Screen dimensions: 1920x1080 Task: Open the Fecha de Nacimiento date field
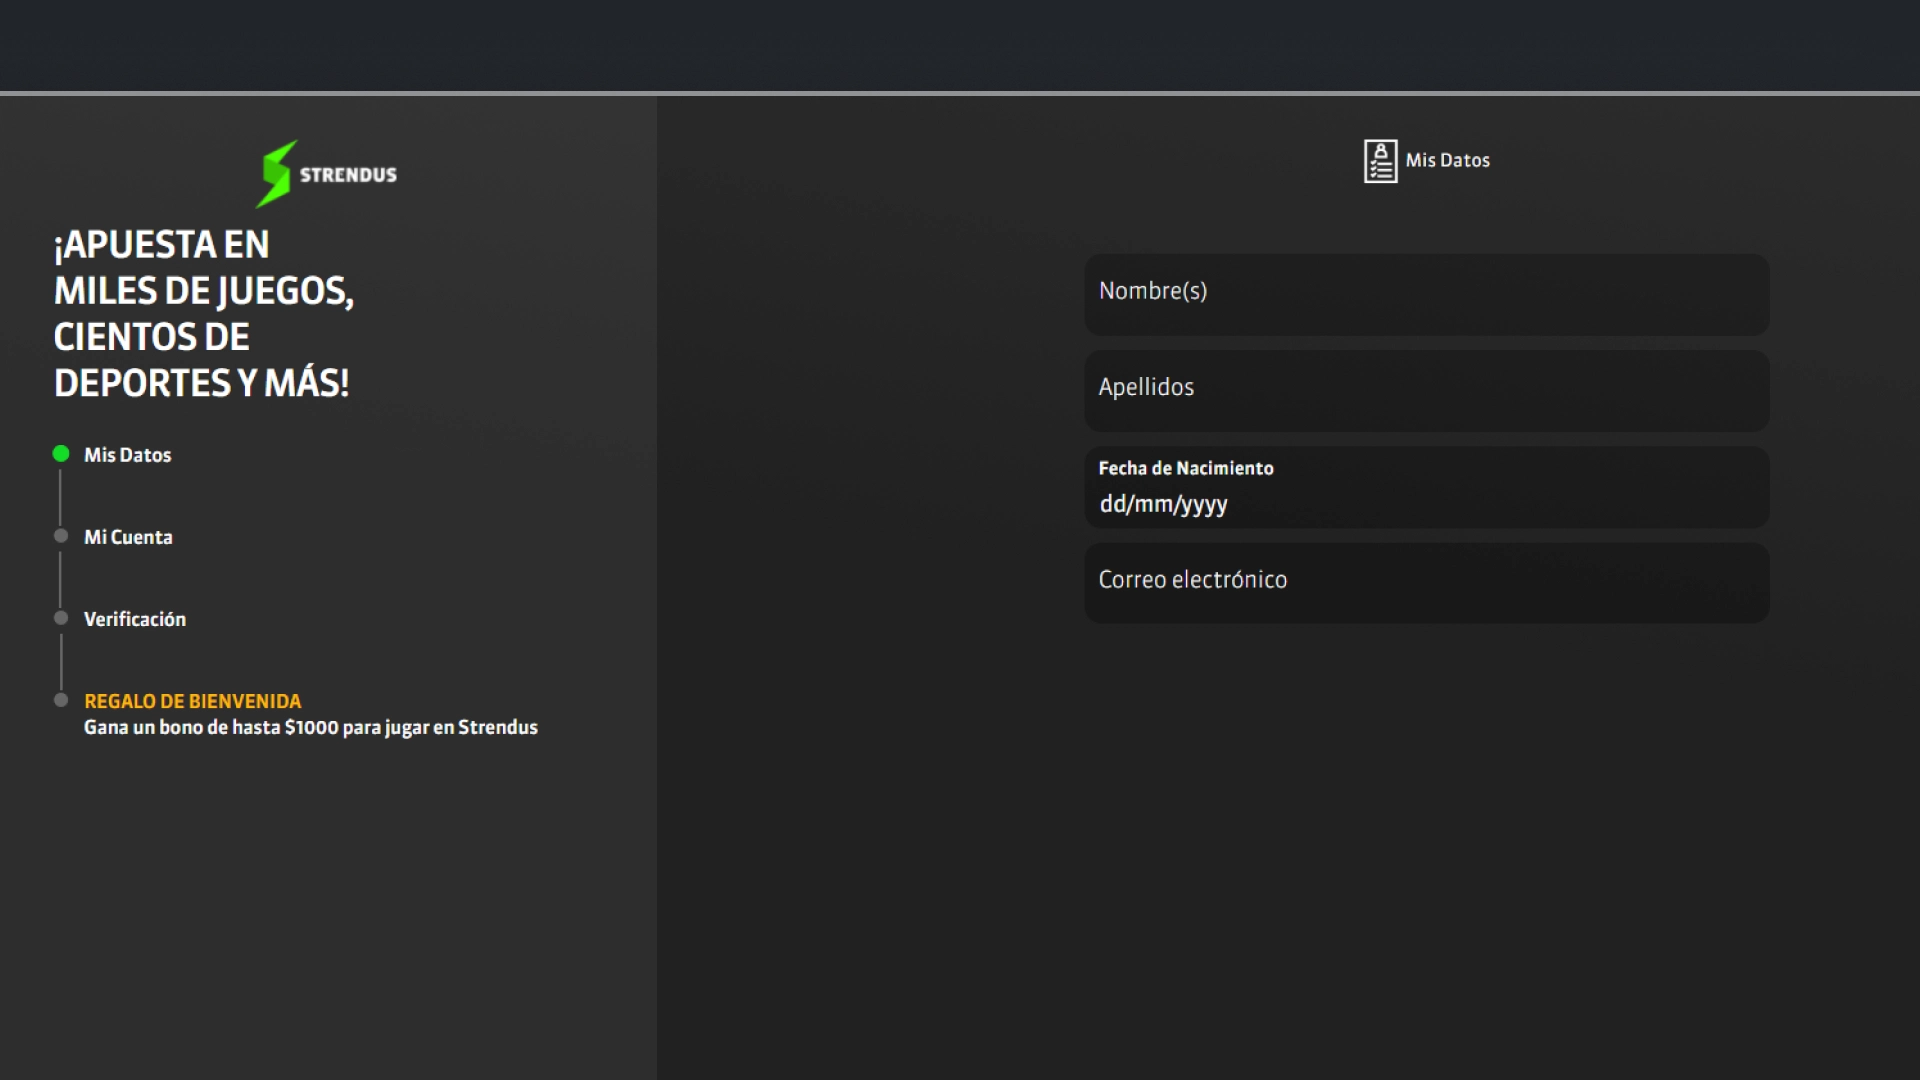click(x=1427, y=487)
